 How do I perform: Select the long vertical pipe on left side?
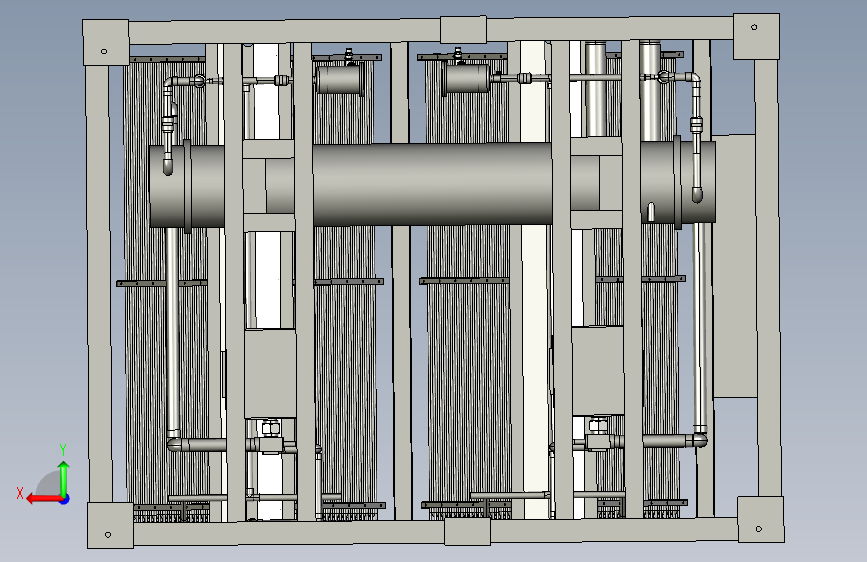[x=173, y=332]
